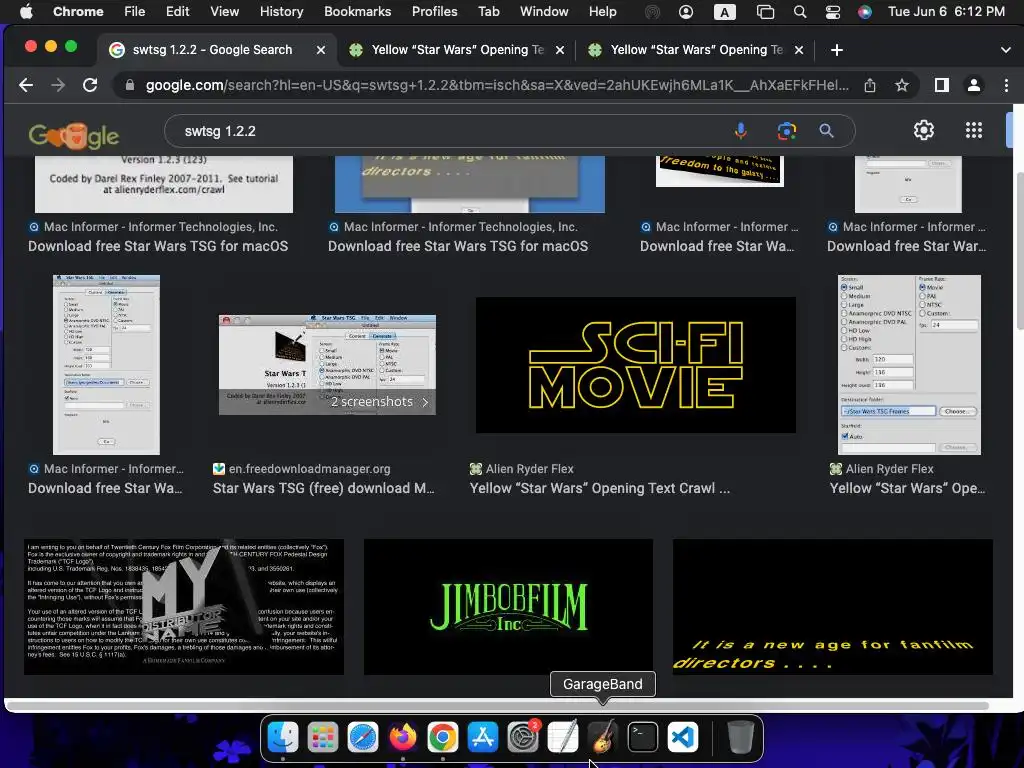Open the Apple menu
Viewport: 1024px width, 768px height.
point(26,12)
